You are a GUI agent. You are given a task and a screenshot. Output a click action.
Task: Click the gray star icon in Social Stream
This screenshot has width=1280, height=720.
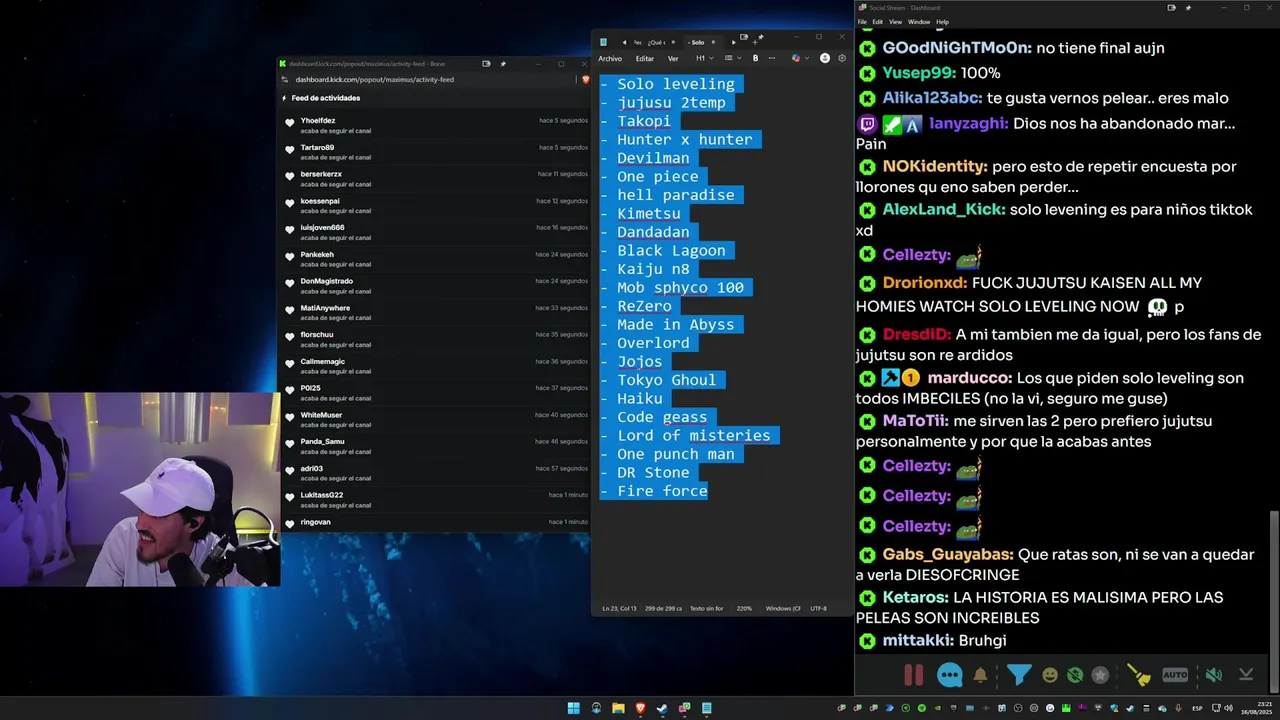(1100, 675)
